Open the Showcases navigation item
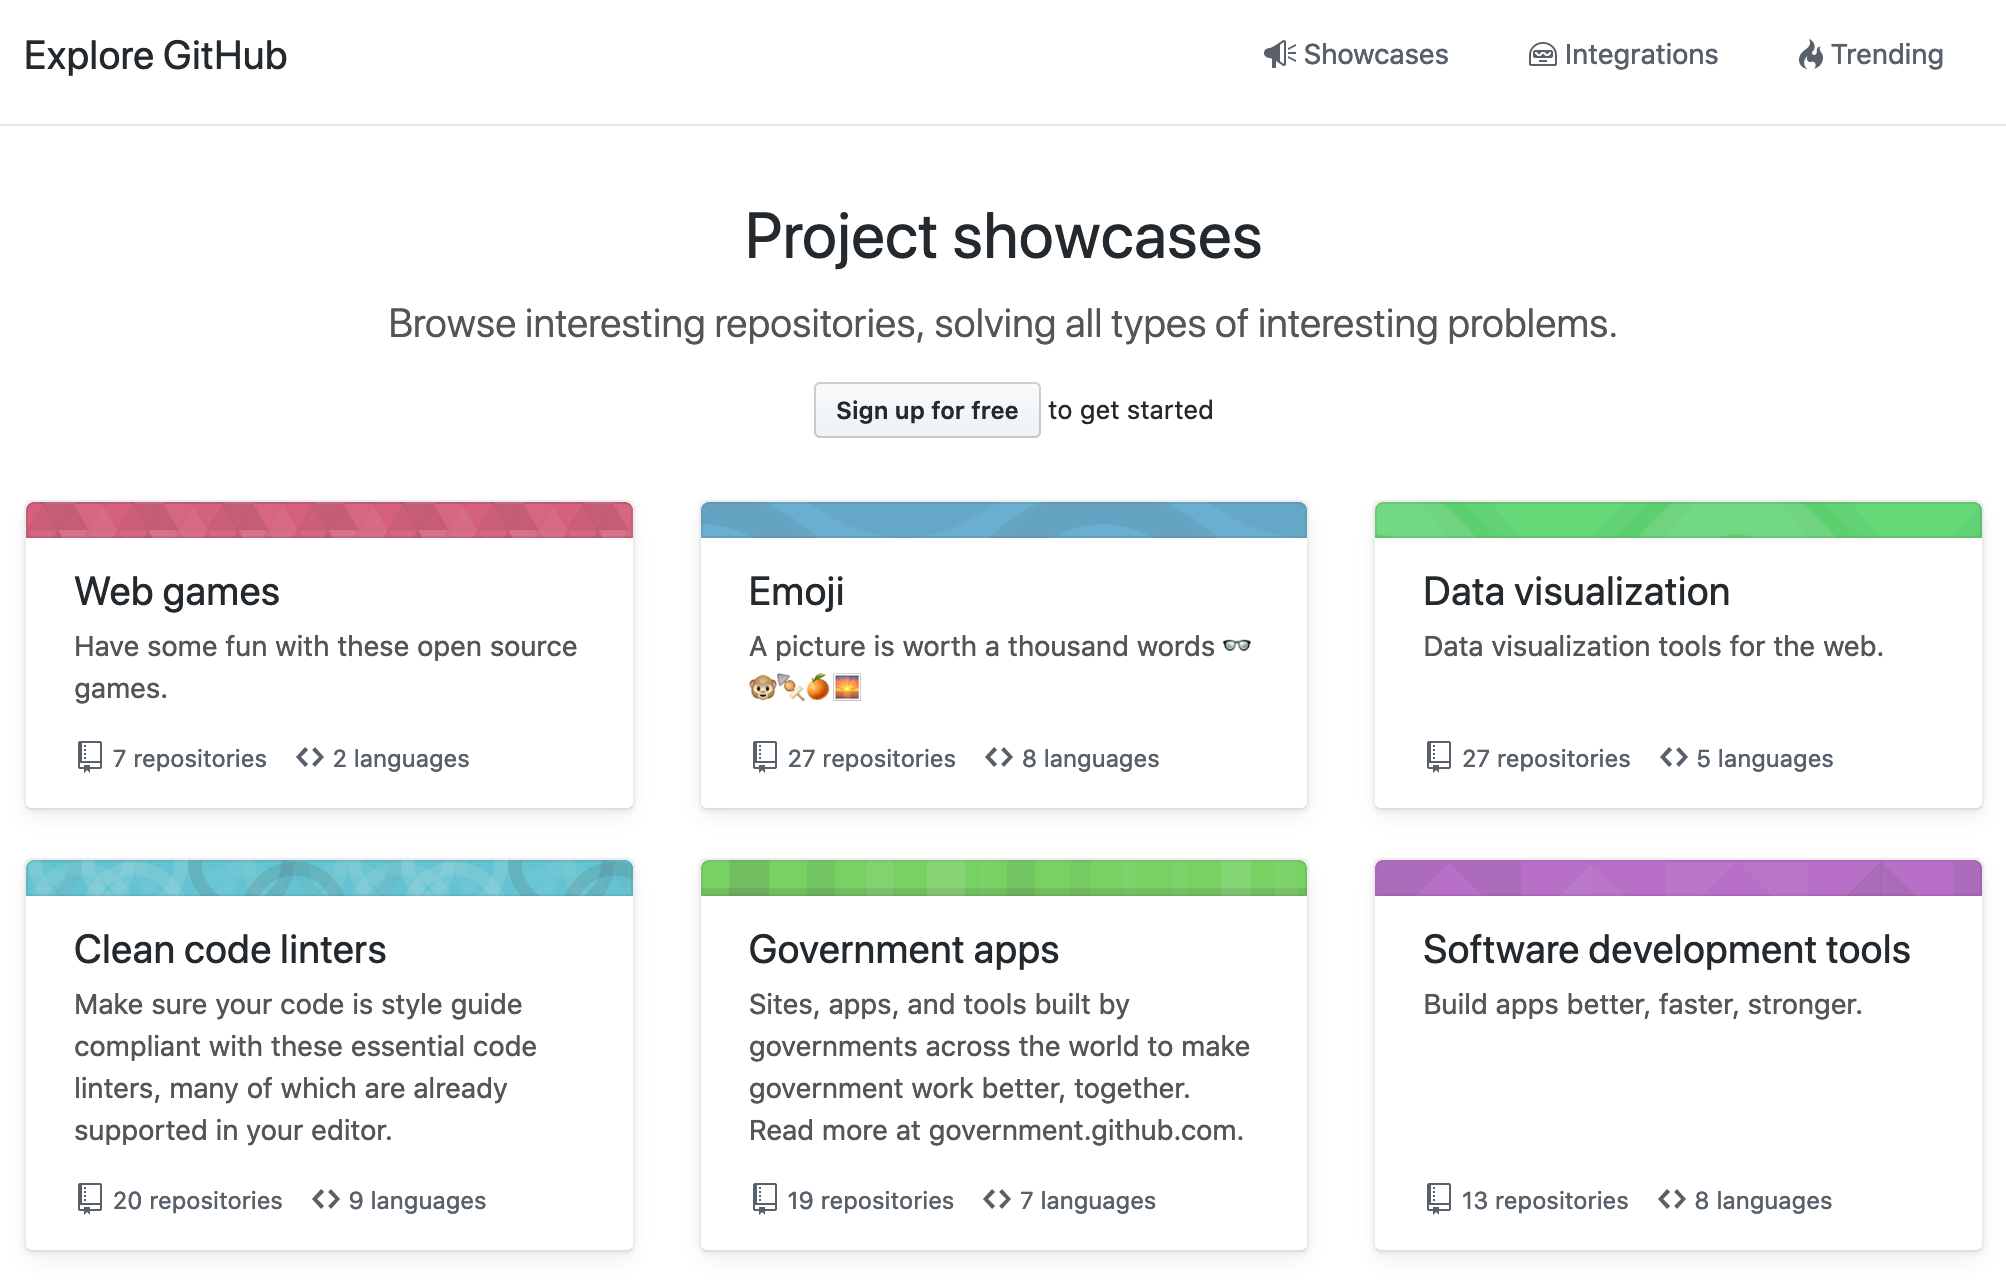Viewport: 2006px width, 1282px height. tap(1375, 55)
